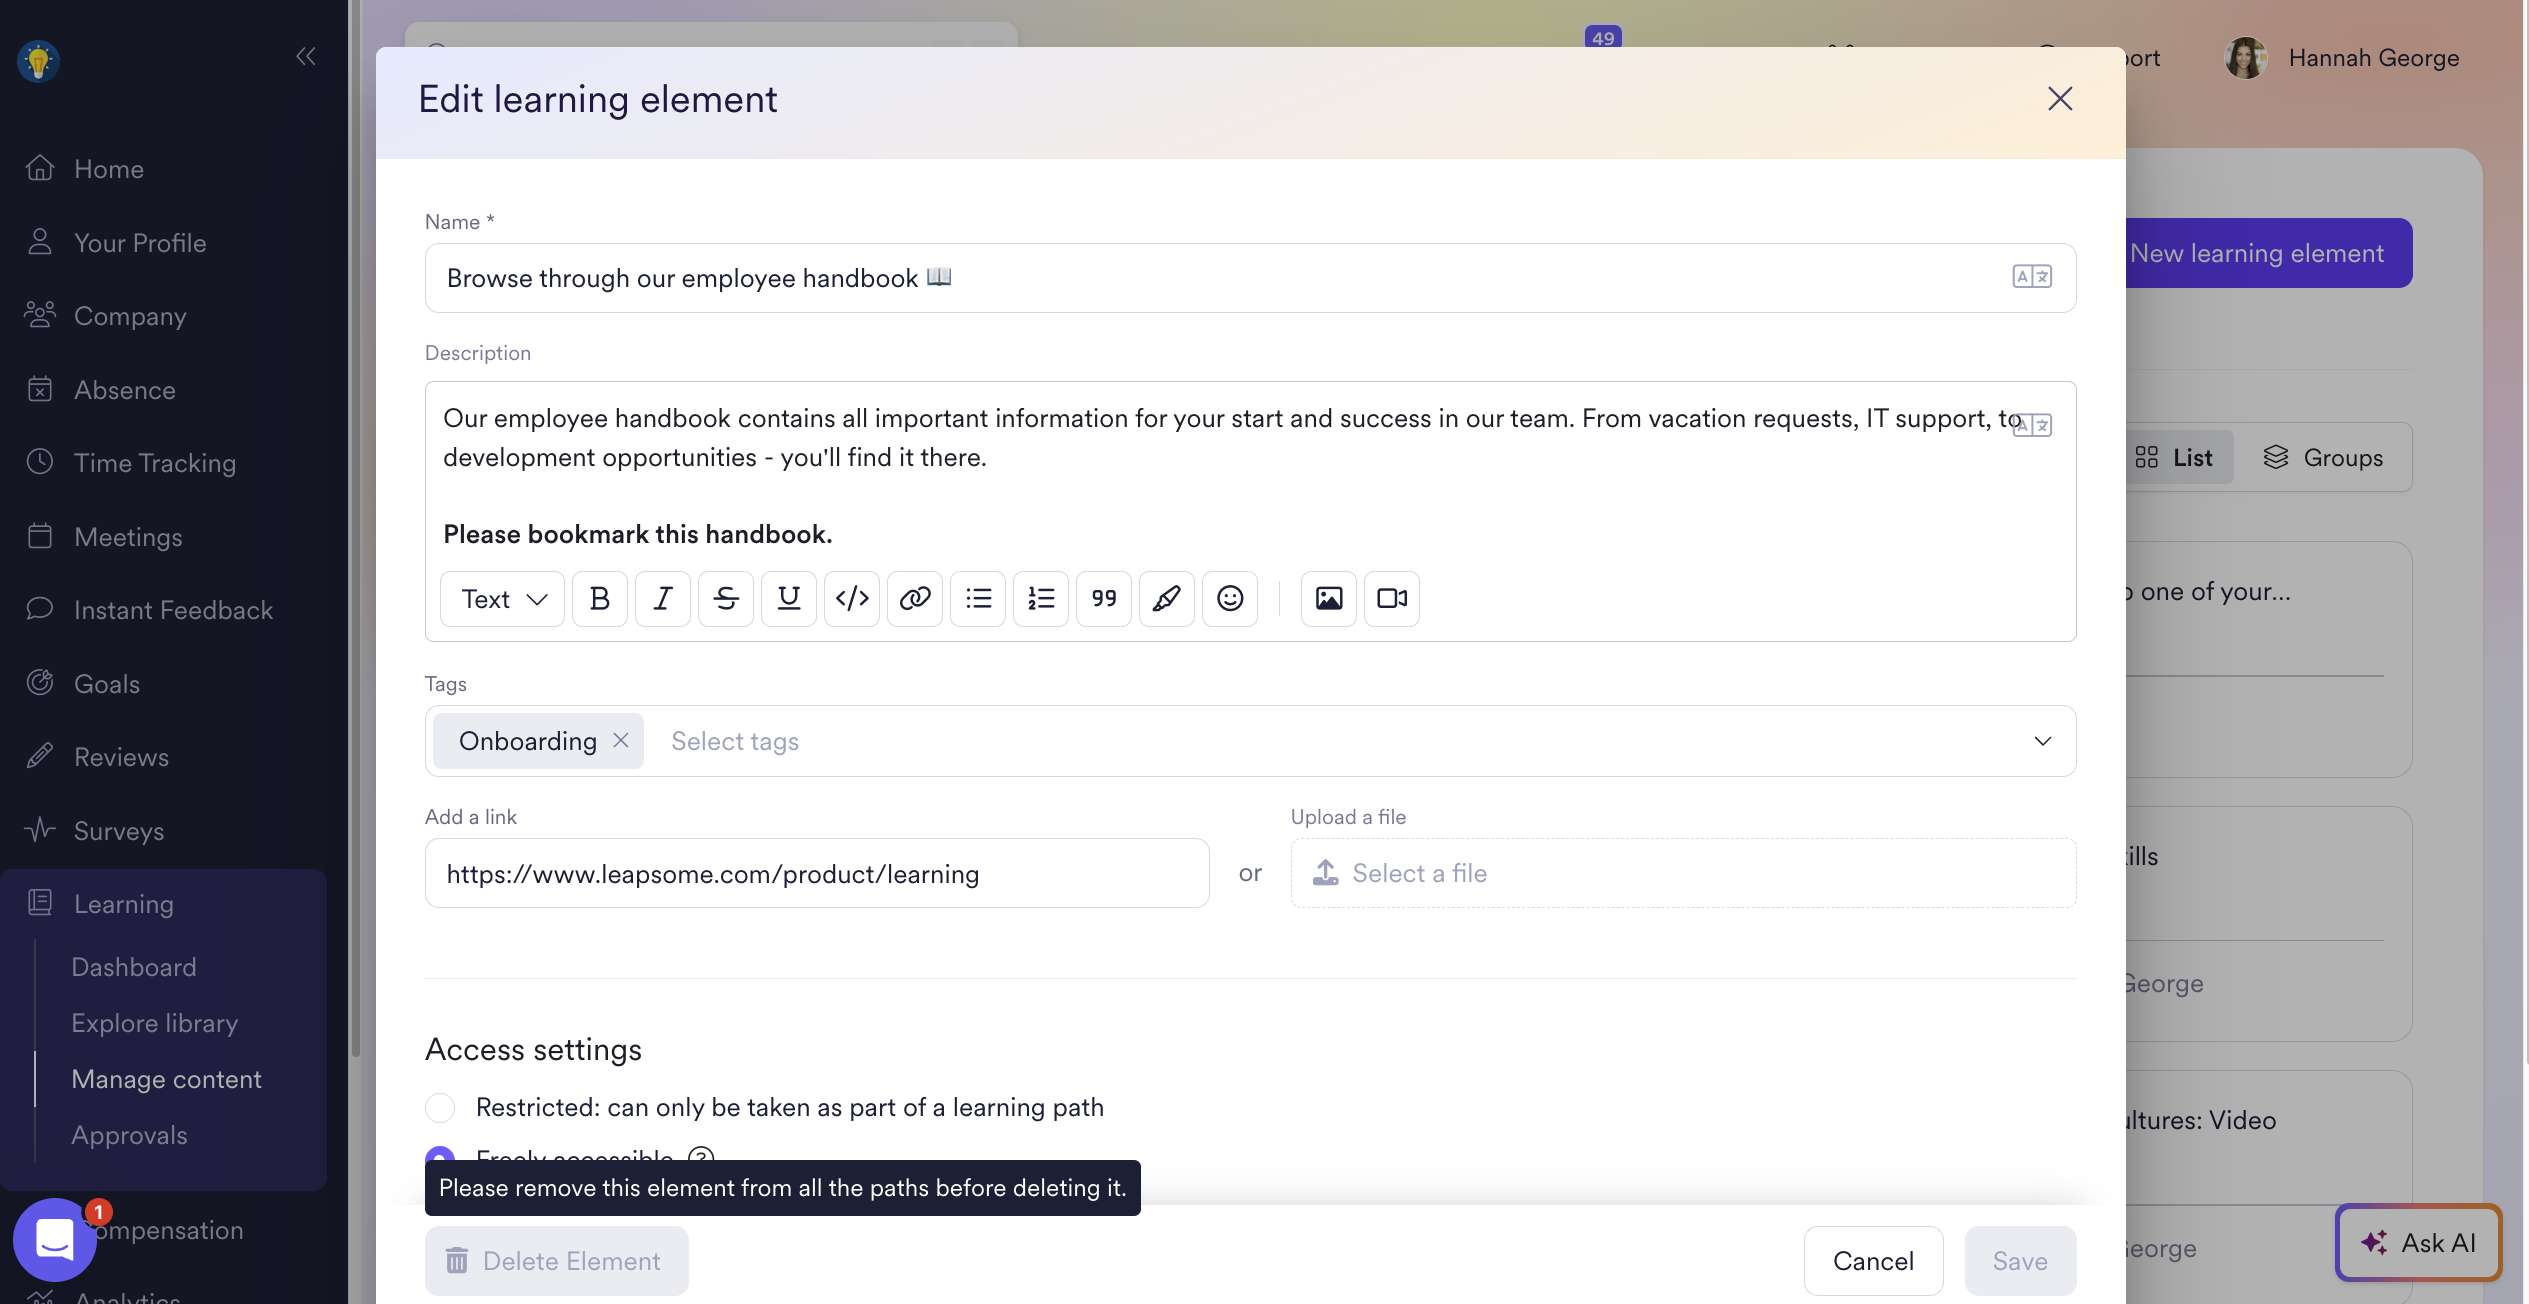Toggle bold formatting in description toolbar
The height and width of the screenshot is (1304, 2529).
(600, 599)
